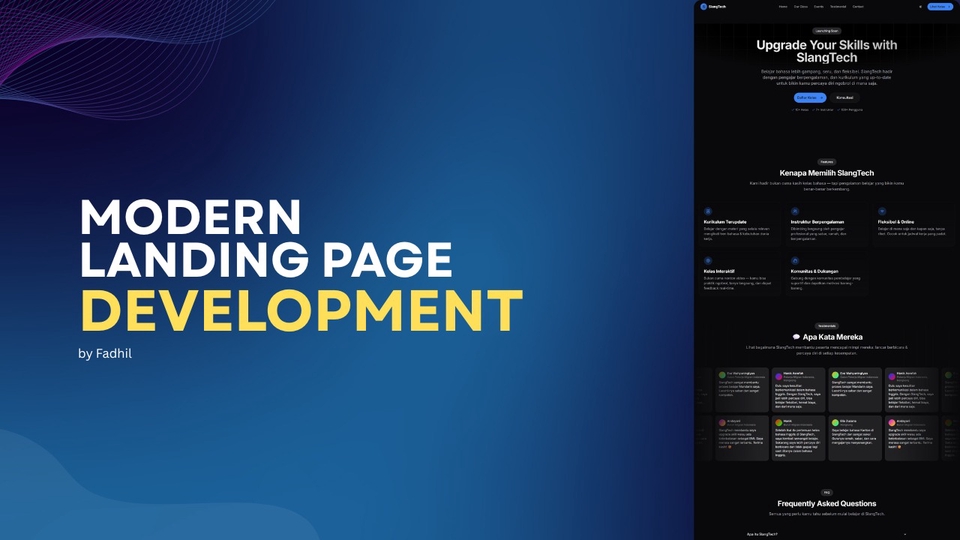Click the top-right blue navbar button
The image size is (960, 540).
[940, 6]
